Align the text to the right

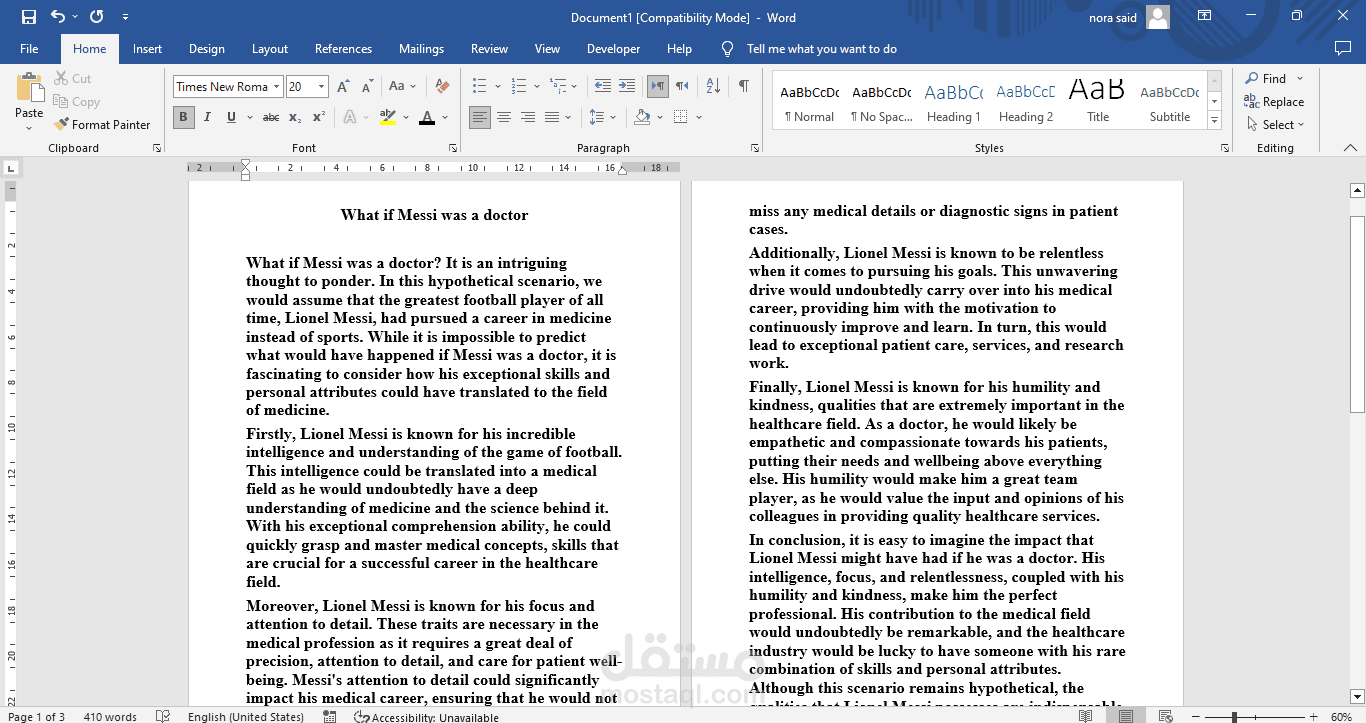[528, 118]
